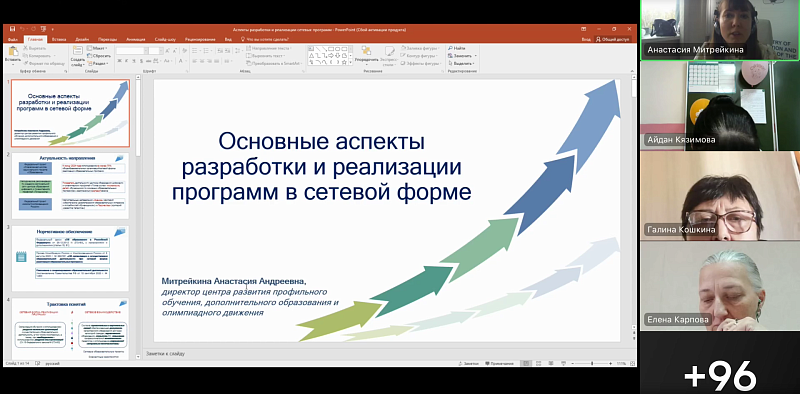Open the +96 more participants tile
Image resolution: width=800 pixels, height=394 pixels.
(720, 363)
